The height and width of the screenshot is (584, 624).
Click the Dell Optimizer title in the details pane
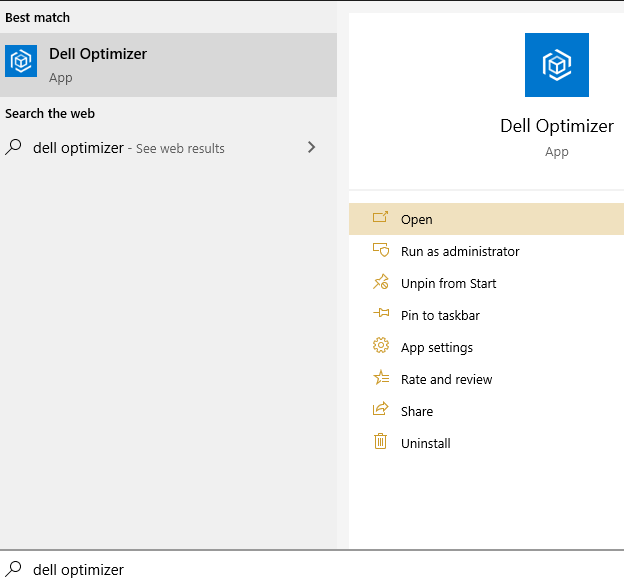click(556, 126)
